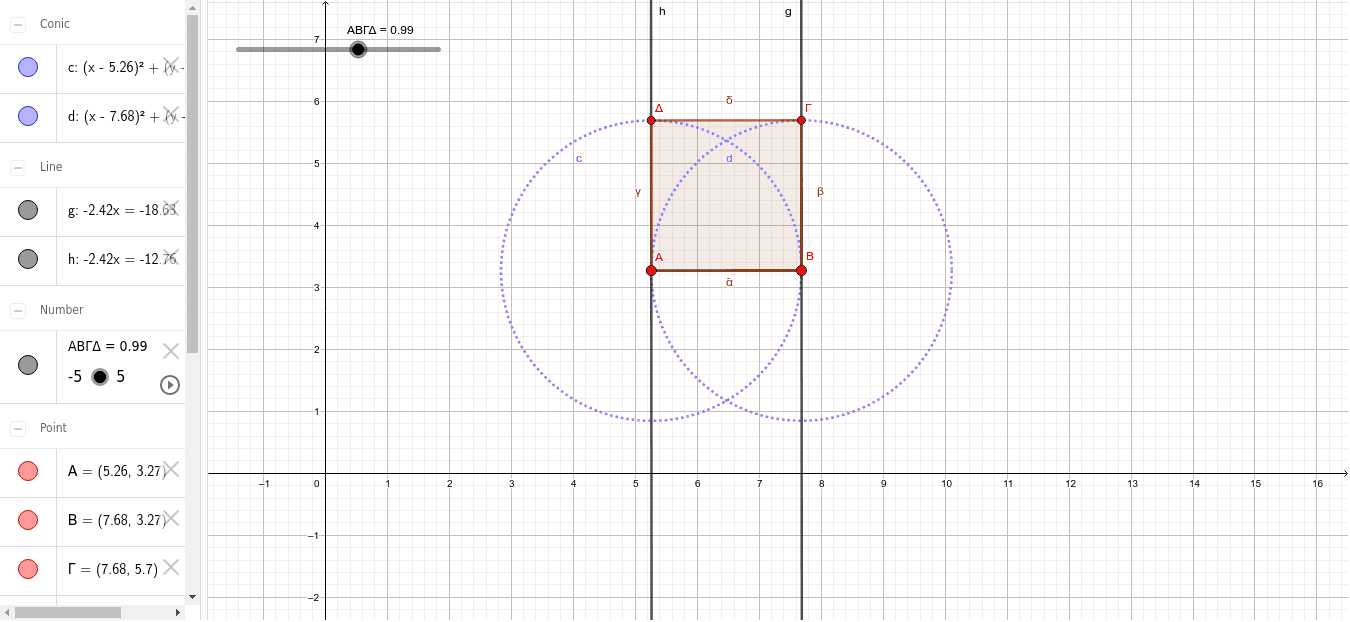Select the equation of conic c
1350x622 pixels.
coord(126,68)
